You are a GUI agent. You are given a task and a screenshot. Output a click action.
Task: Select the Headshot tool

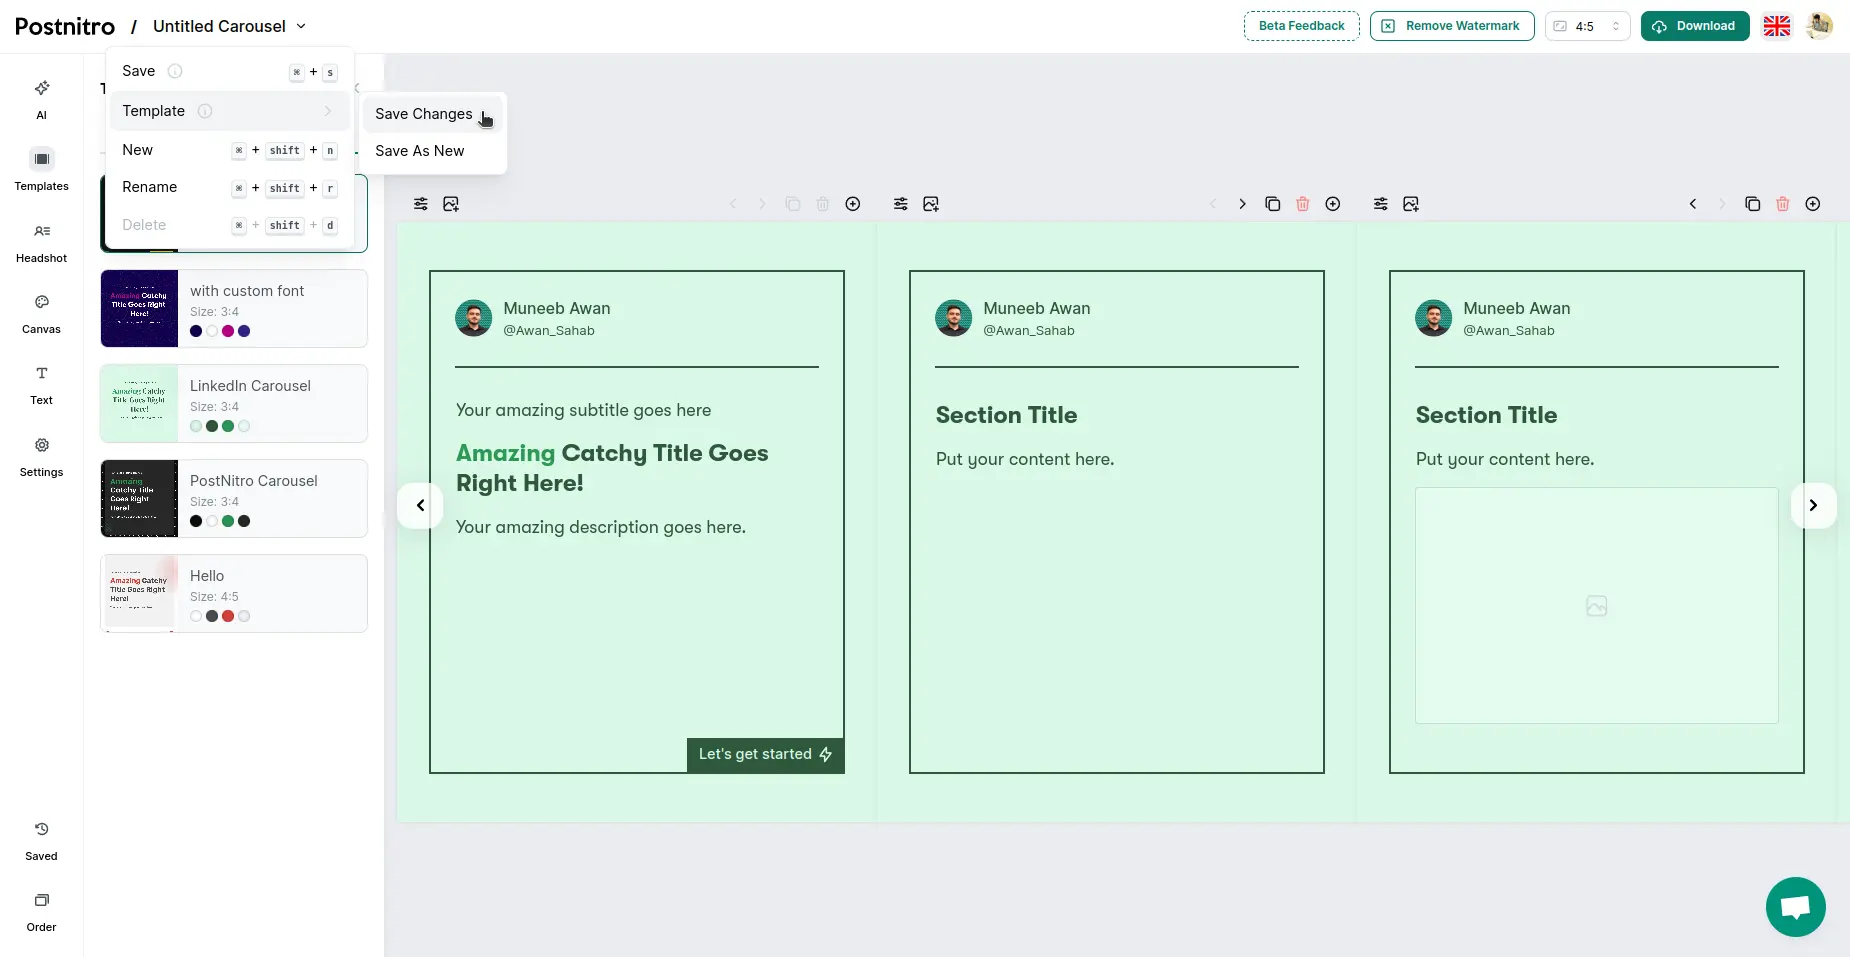pos(41,241)
